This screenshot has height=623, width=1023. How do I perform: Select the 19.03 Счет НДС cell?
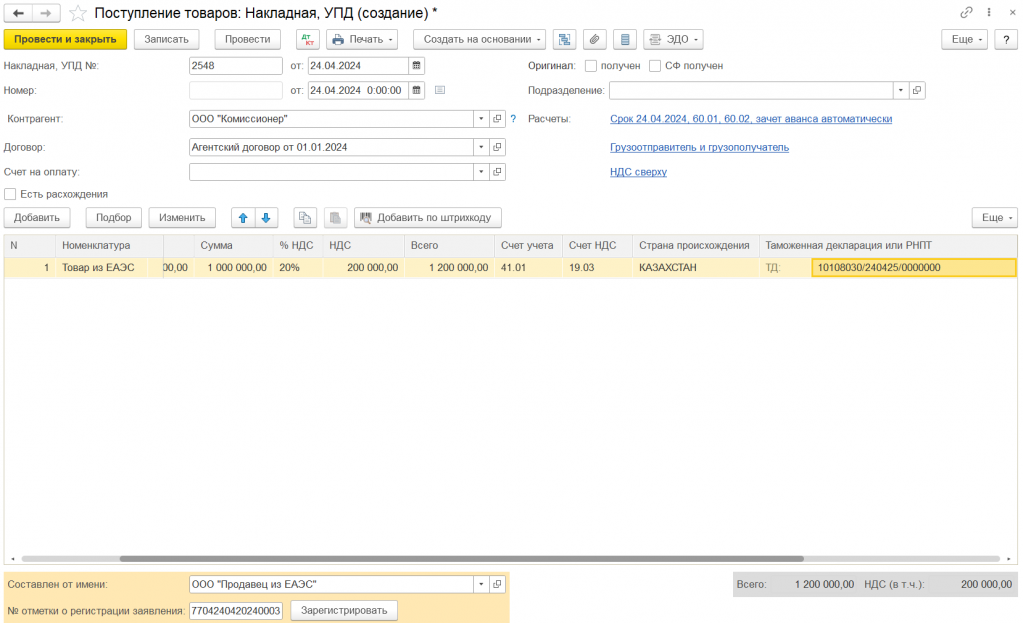[x=597, y=267]
